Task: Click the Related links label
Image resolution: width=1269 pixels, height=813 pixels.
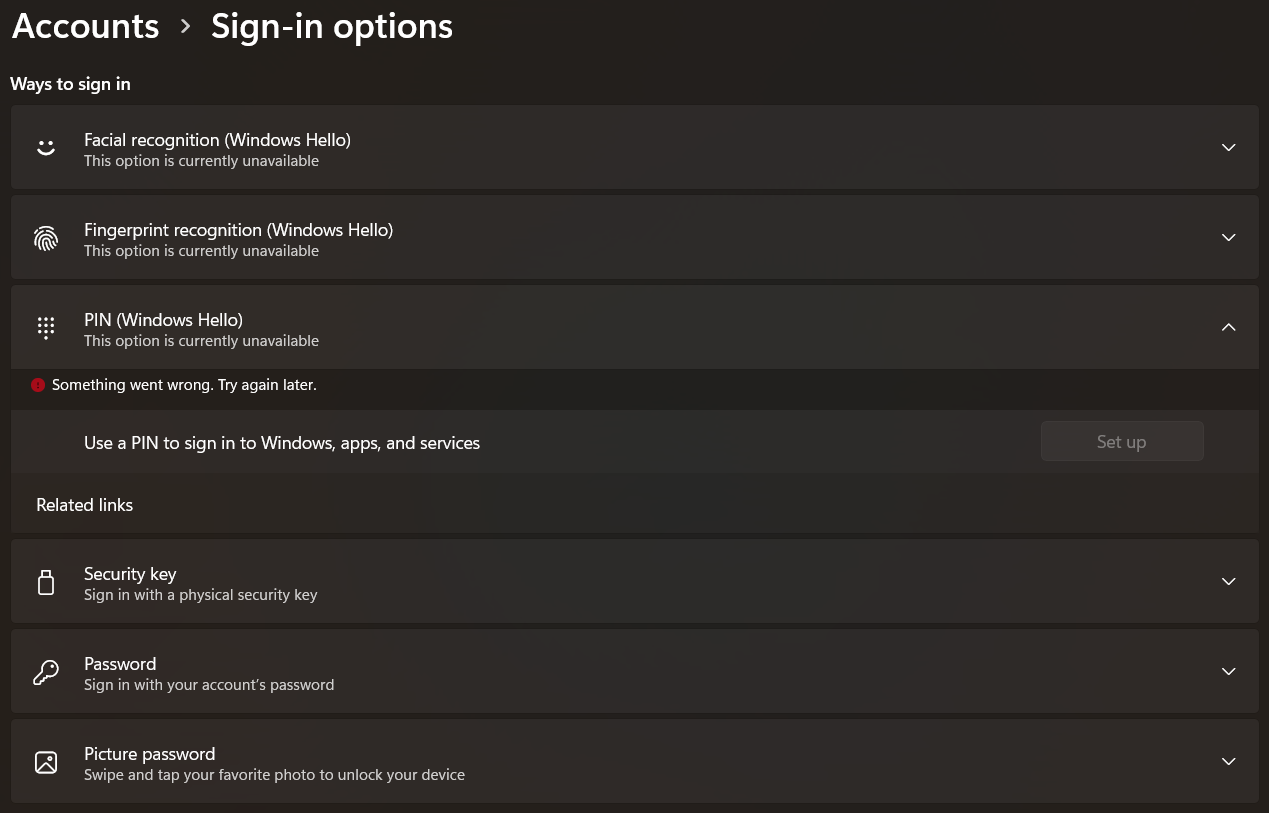Action: tap(84, 505)
